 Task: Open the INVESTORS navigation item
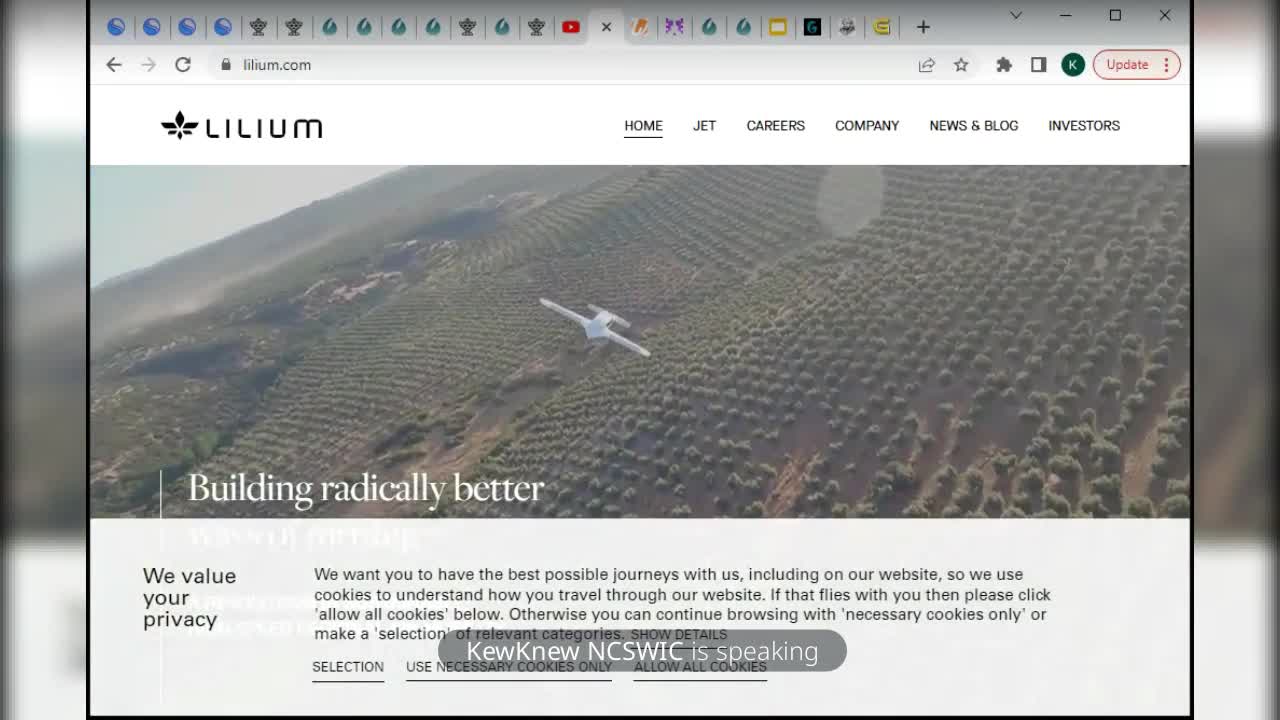coord(1084,126)
